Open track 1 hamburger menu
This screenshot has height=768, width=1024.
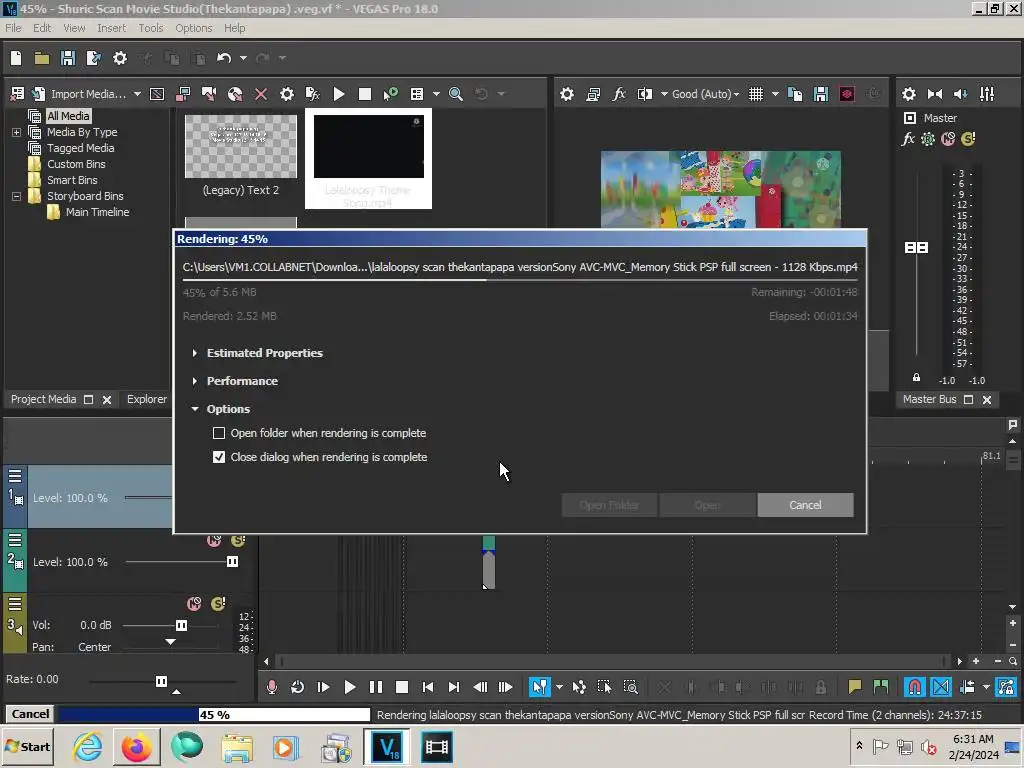tap(15, 476)
